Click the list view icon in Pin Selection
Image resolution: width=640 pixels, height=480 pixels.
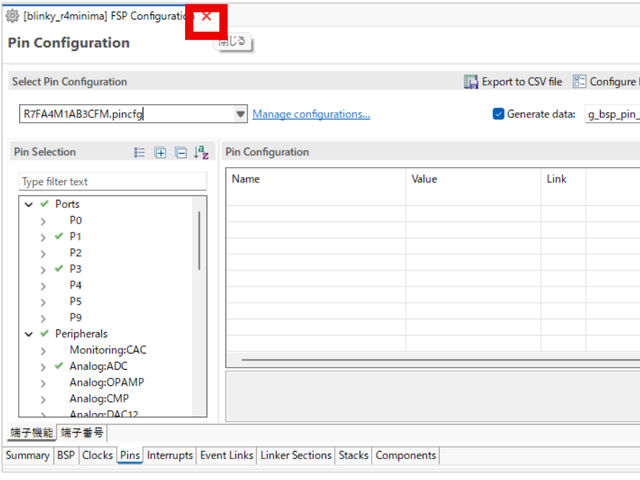(x=139, y=153)
